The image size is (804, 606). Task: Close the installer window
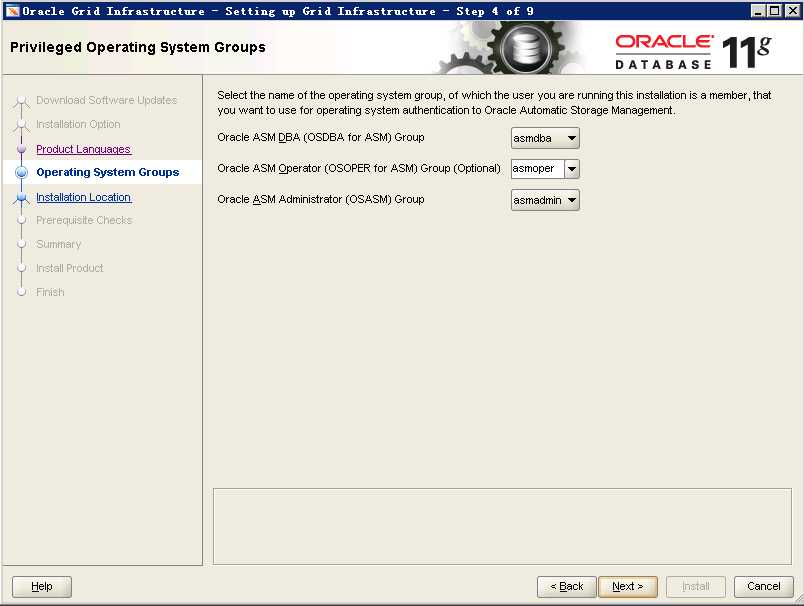(x=792, y=11)
